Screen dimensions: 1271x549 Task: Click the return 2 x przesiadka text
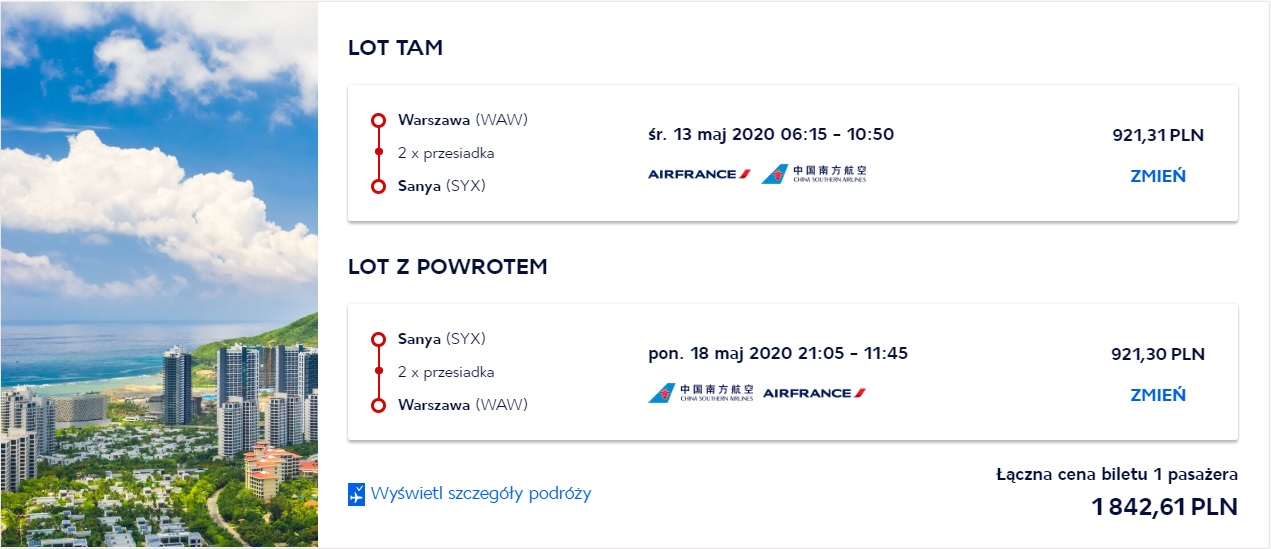[446, 372]
